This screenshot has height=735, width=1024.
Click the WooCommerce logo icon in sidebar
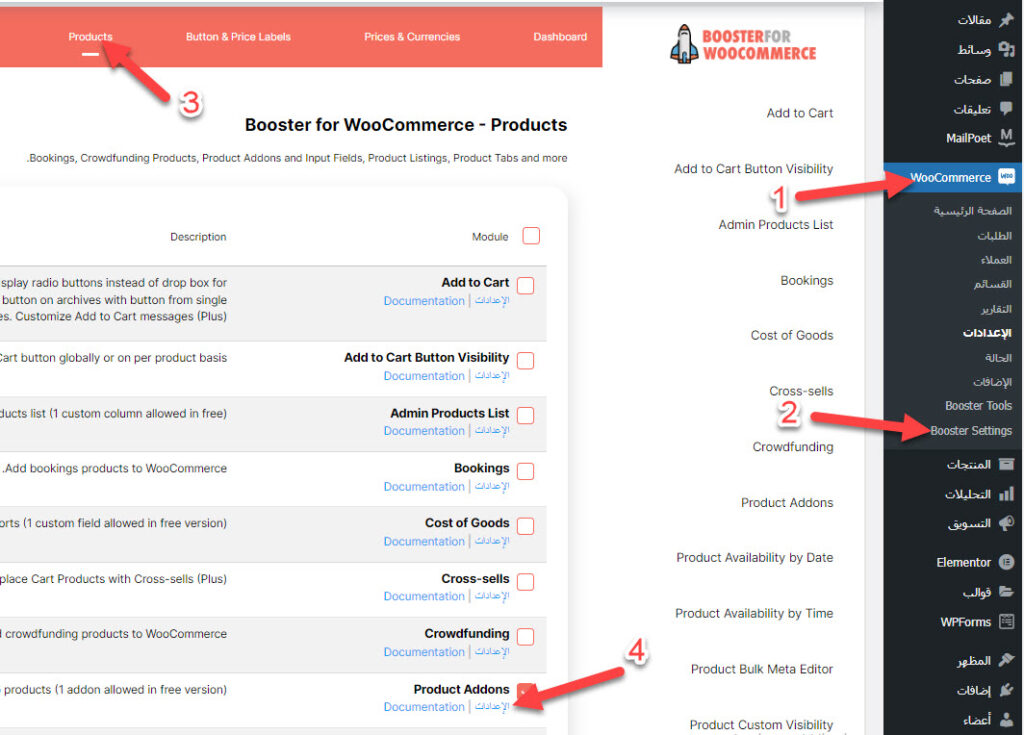(1006, 178)
